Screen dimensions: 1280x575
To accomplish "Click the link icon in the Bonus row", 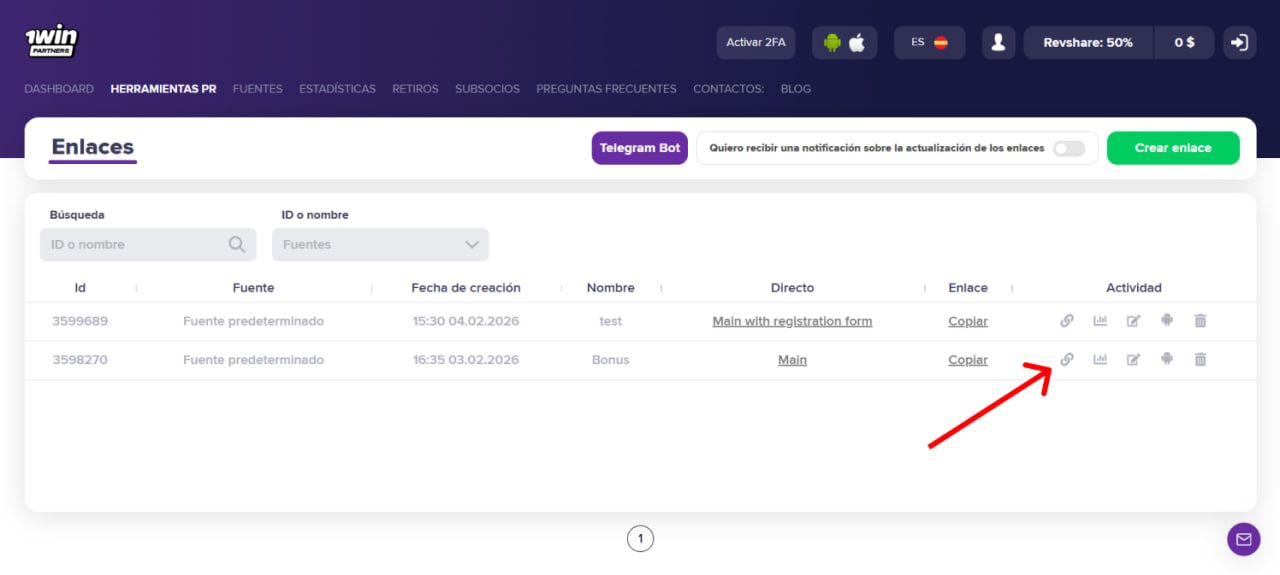I will pos(1067,360).
